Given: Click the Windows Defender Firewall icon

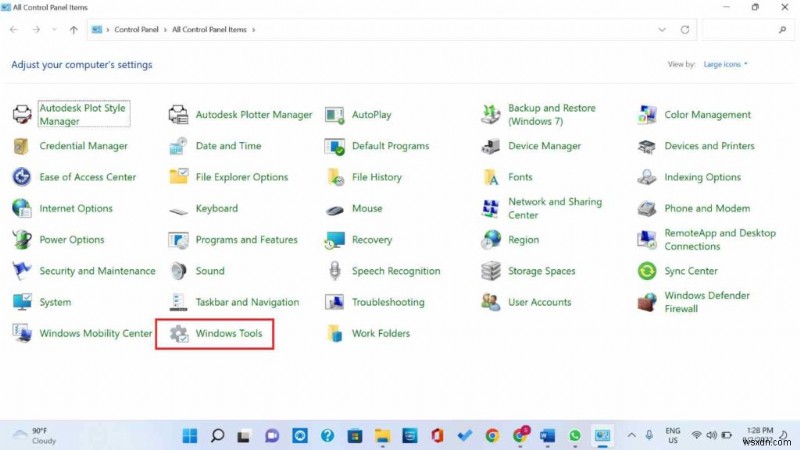Looking at the screenshot, I should click(x=646, y=302).
